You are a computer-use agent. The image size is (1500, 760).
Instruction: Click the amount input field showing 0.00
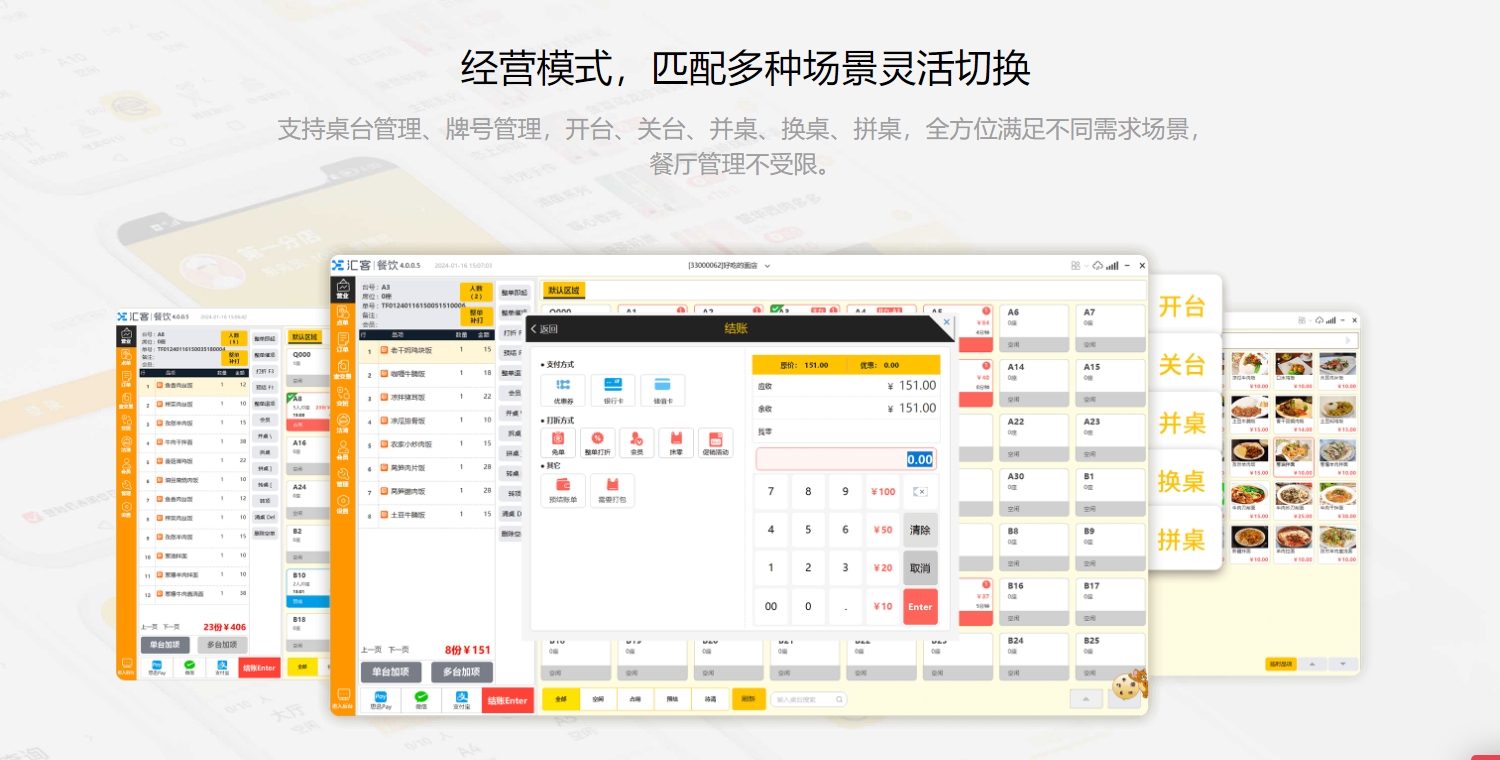click(845, 459)
